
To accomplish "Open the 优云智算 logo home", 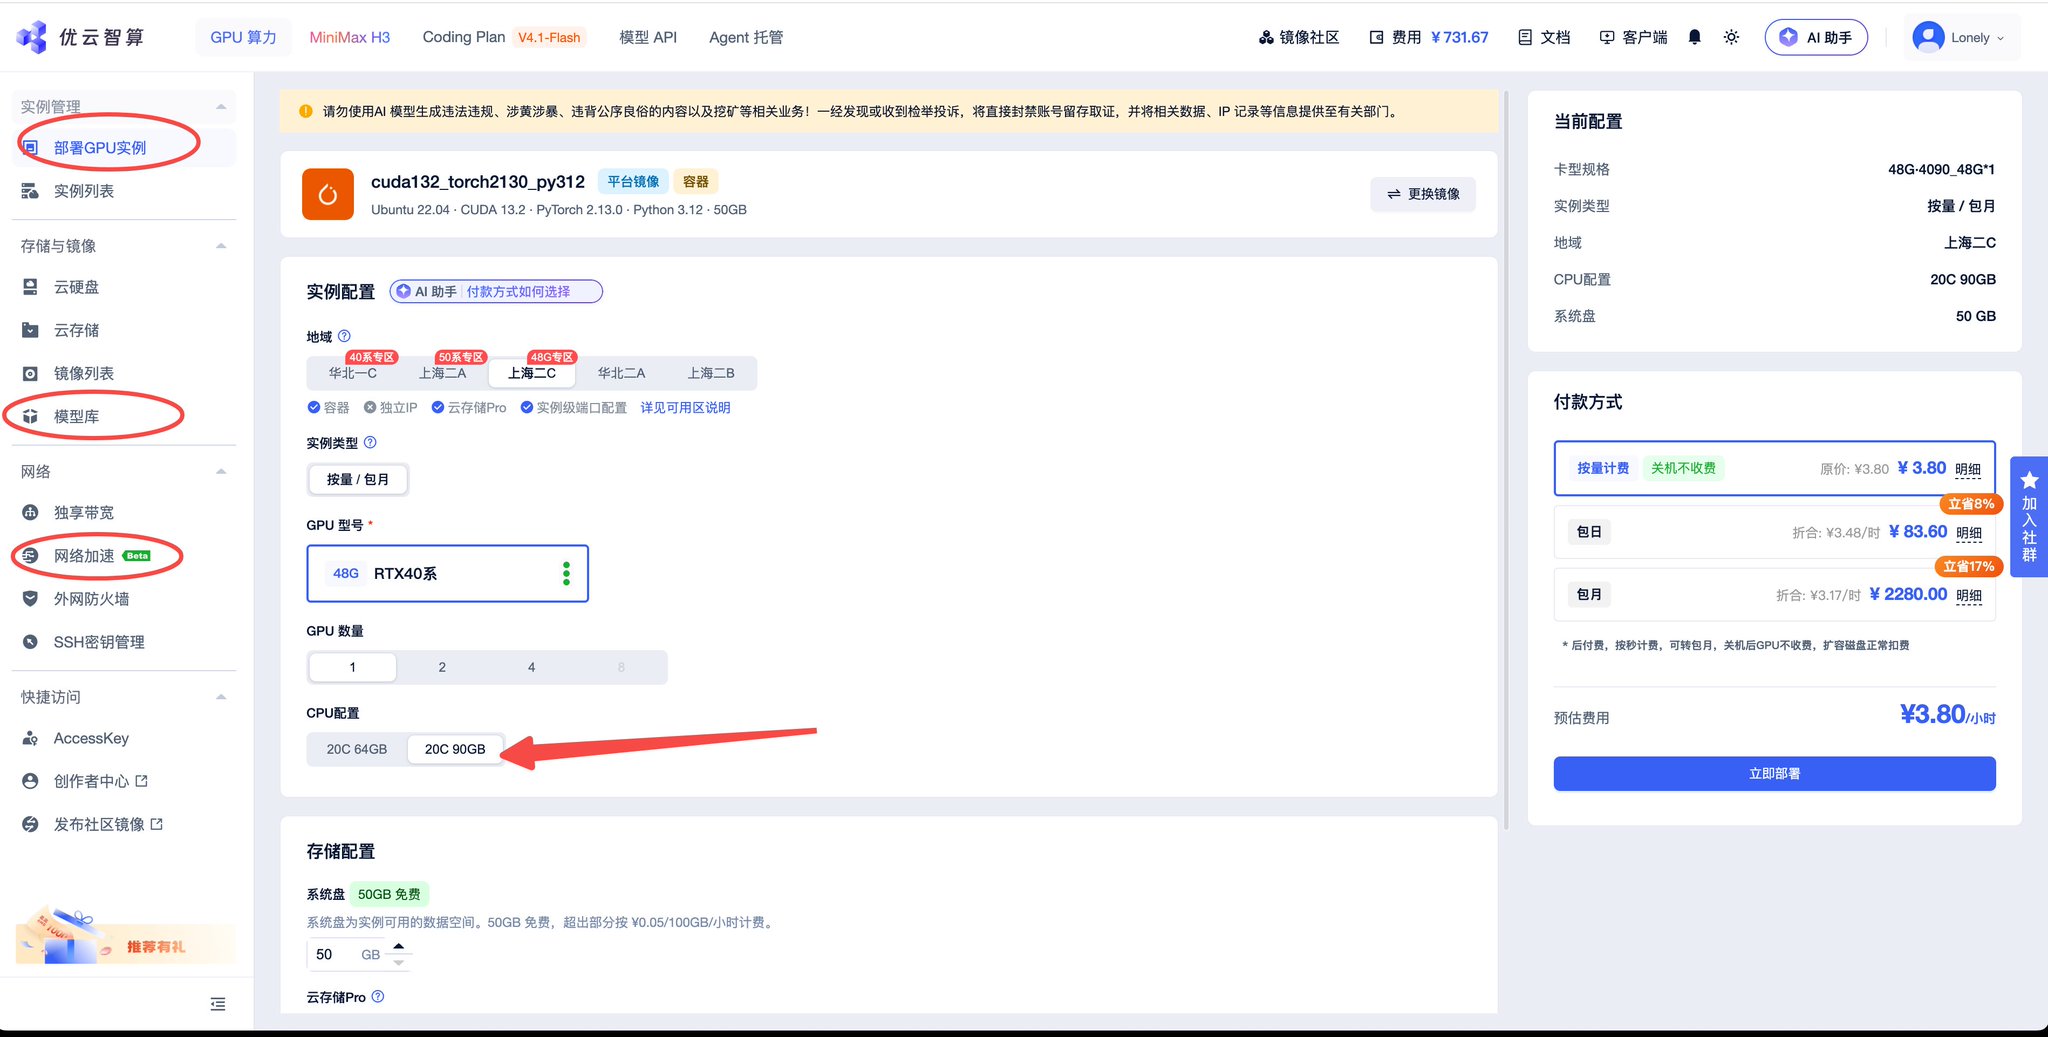I will [80, 37].
